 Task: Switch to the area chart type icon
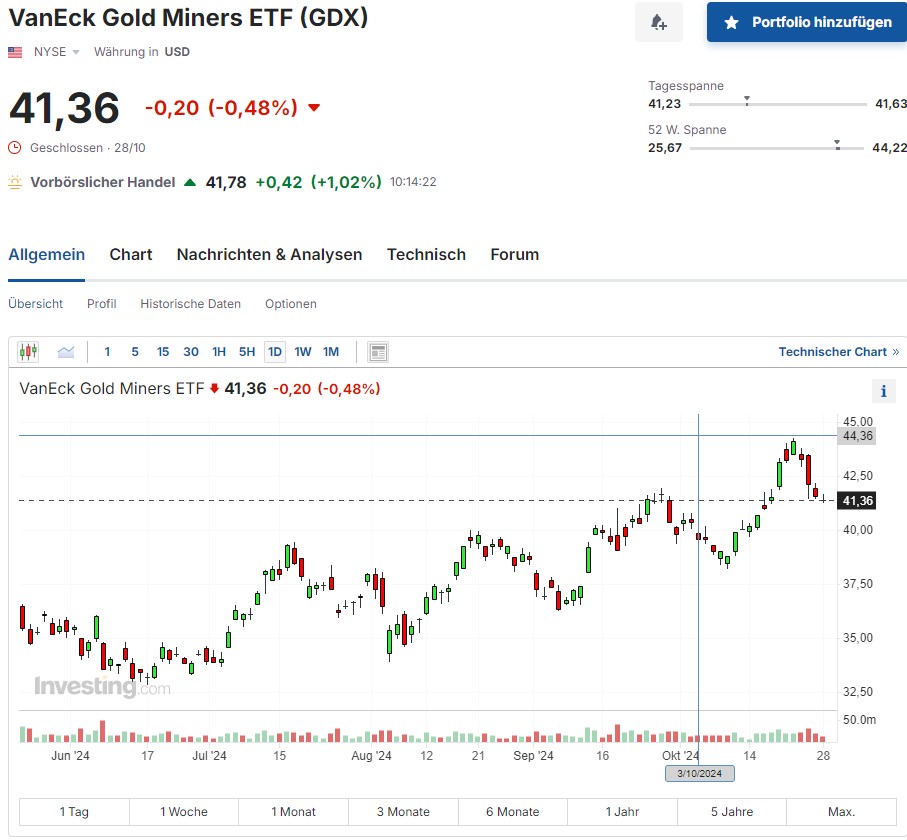click(66, 351)
